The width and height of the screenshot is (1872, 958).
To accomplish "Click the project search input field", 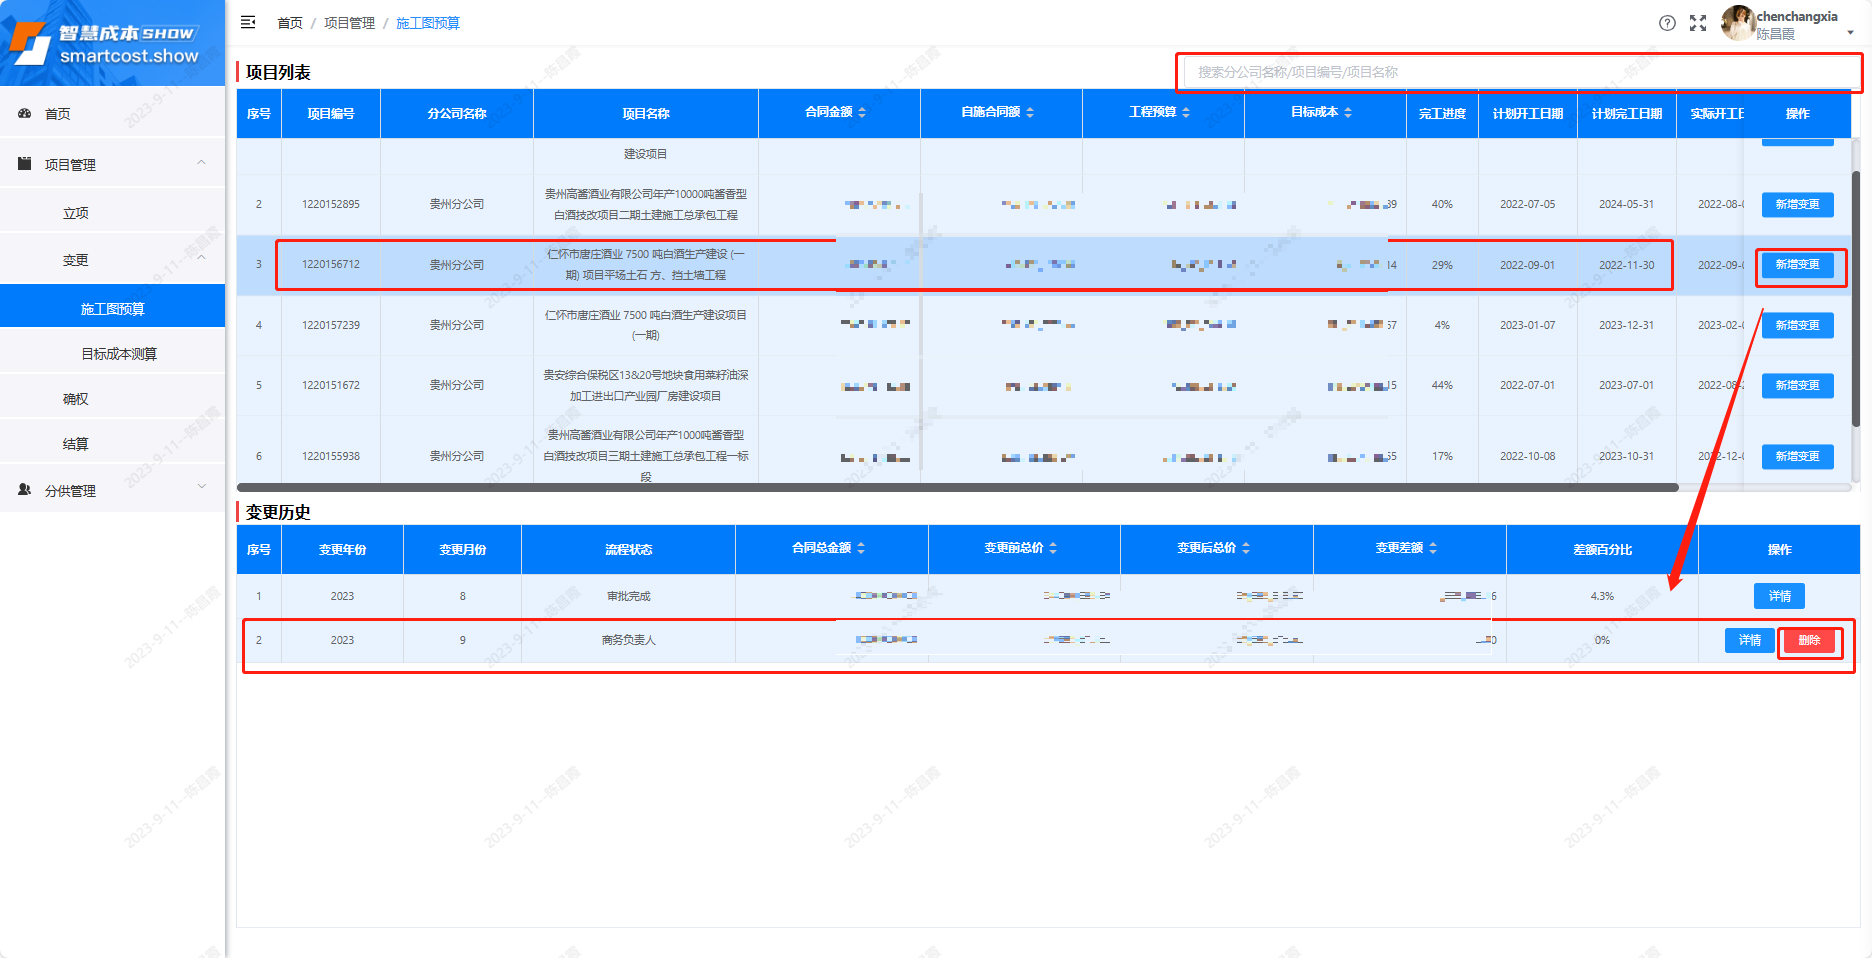I will pos(1518,72).
